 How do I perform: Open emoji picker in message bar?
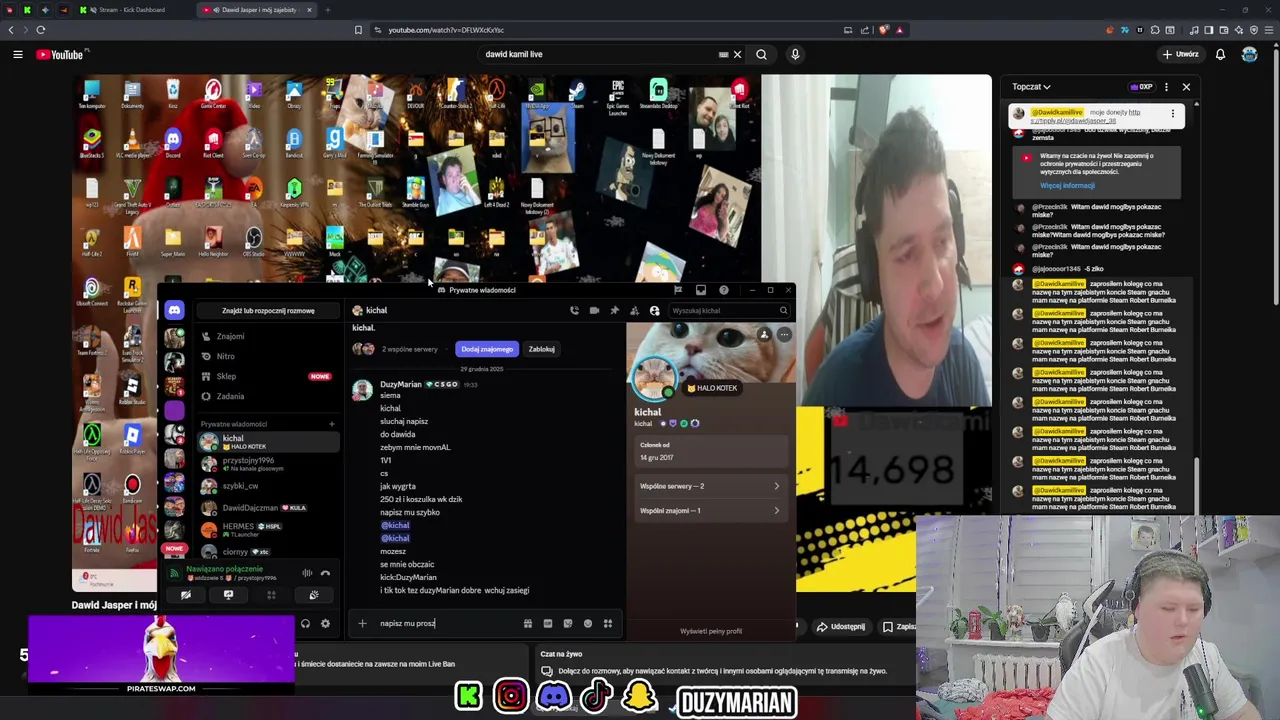588,624
